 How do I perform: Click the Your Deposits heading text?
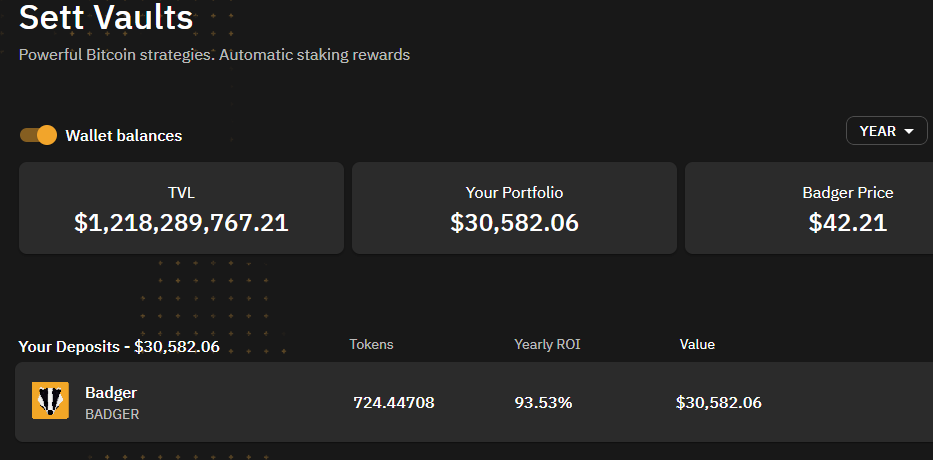(x=119, y=347)
